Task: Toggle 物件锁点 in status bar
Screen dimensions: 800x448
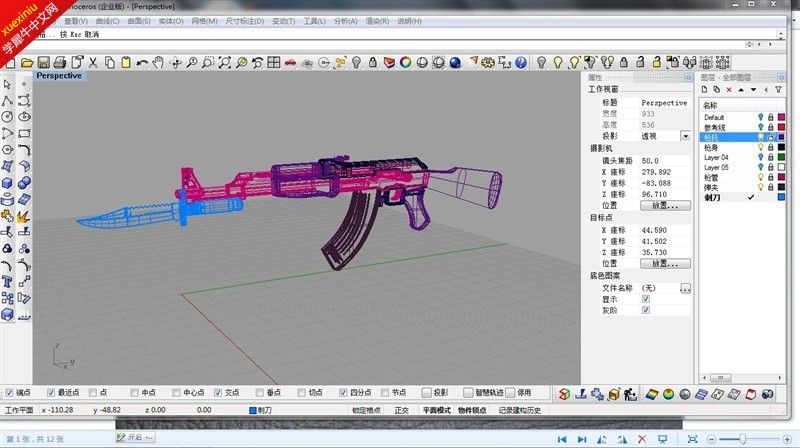Action: click(472, 410)
